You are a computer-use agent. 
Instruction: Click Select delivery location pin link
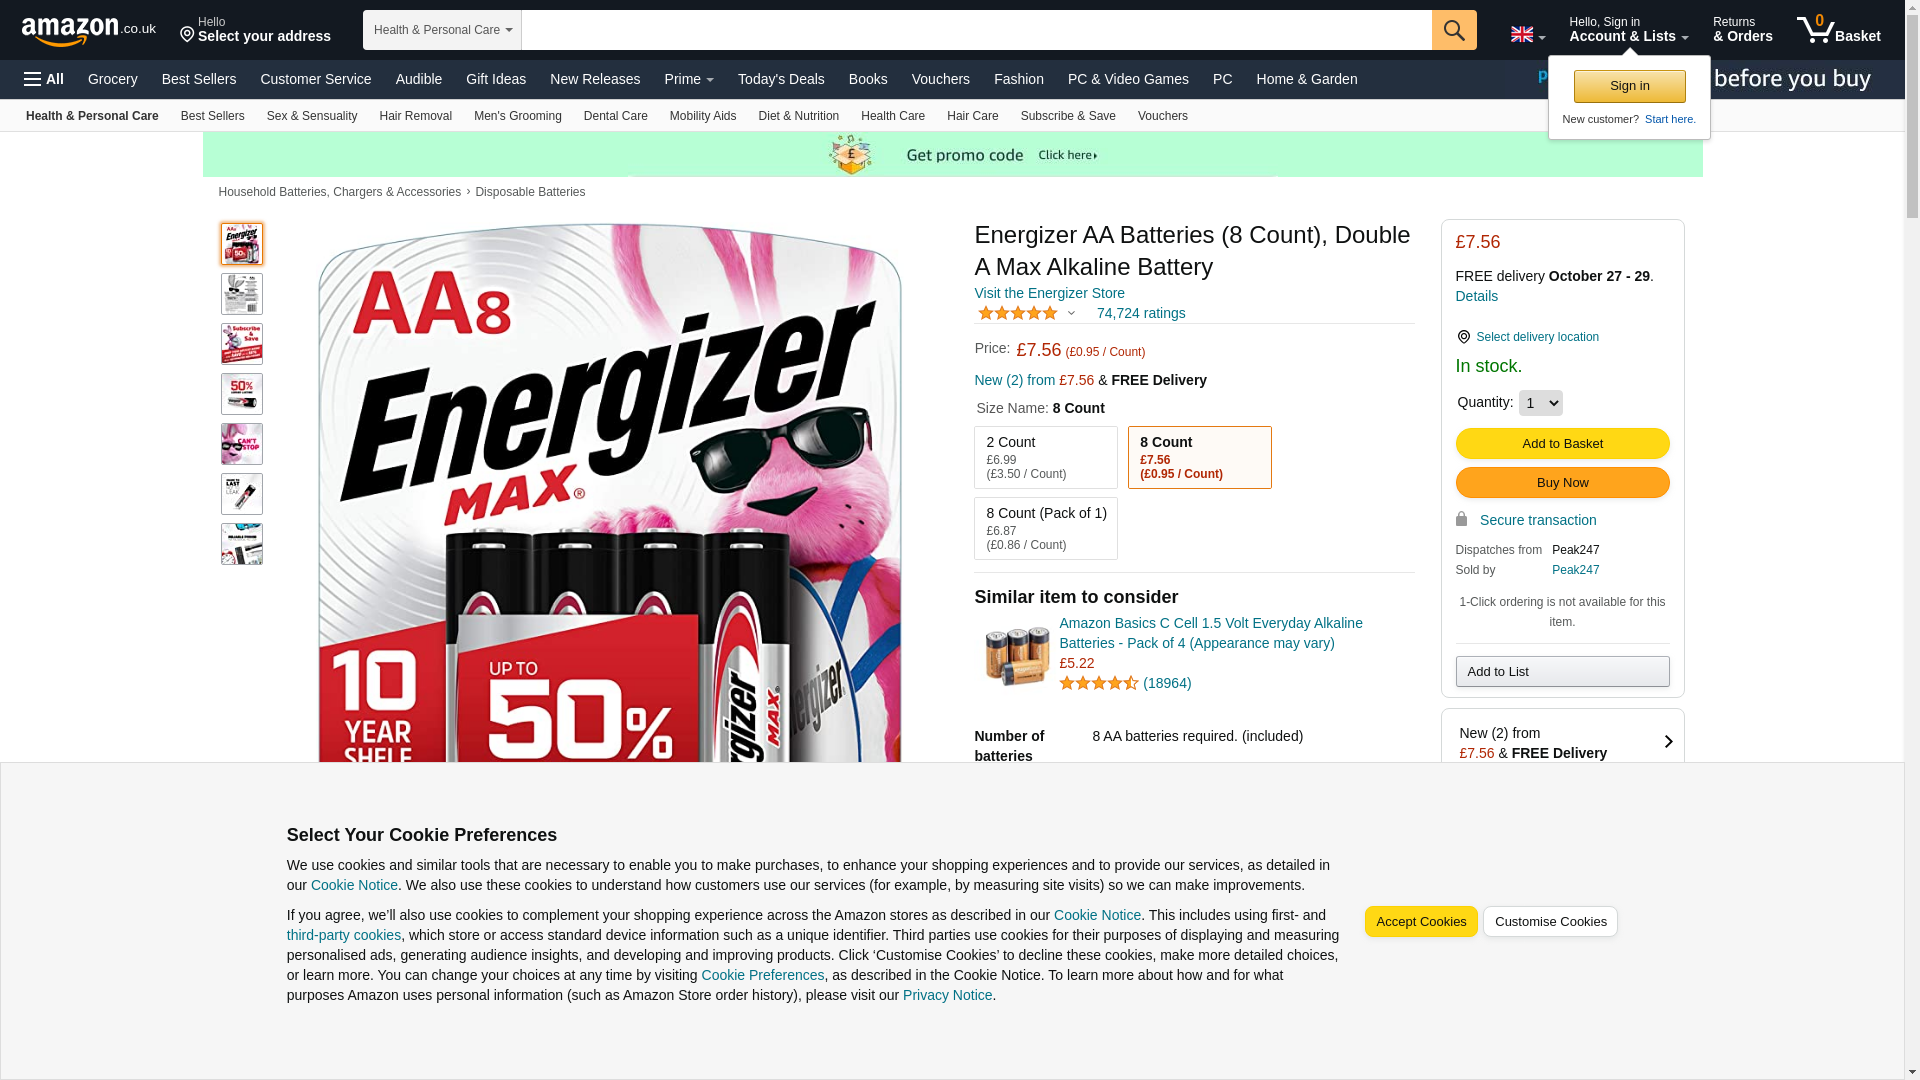pos(1527,337)
